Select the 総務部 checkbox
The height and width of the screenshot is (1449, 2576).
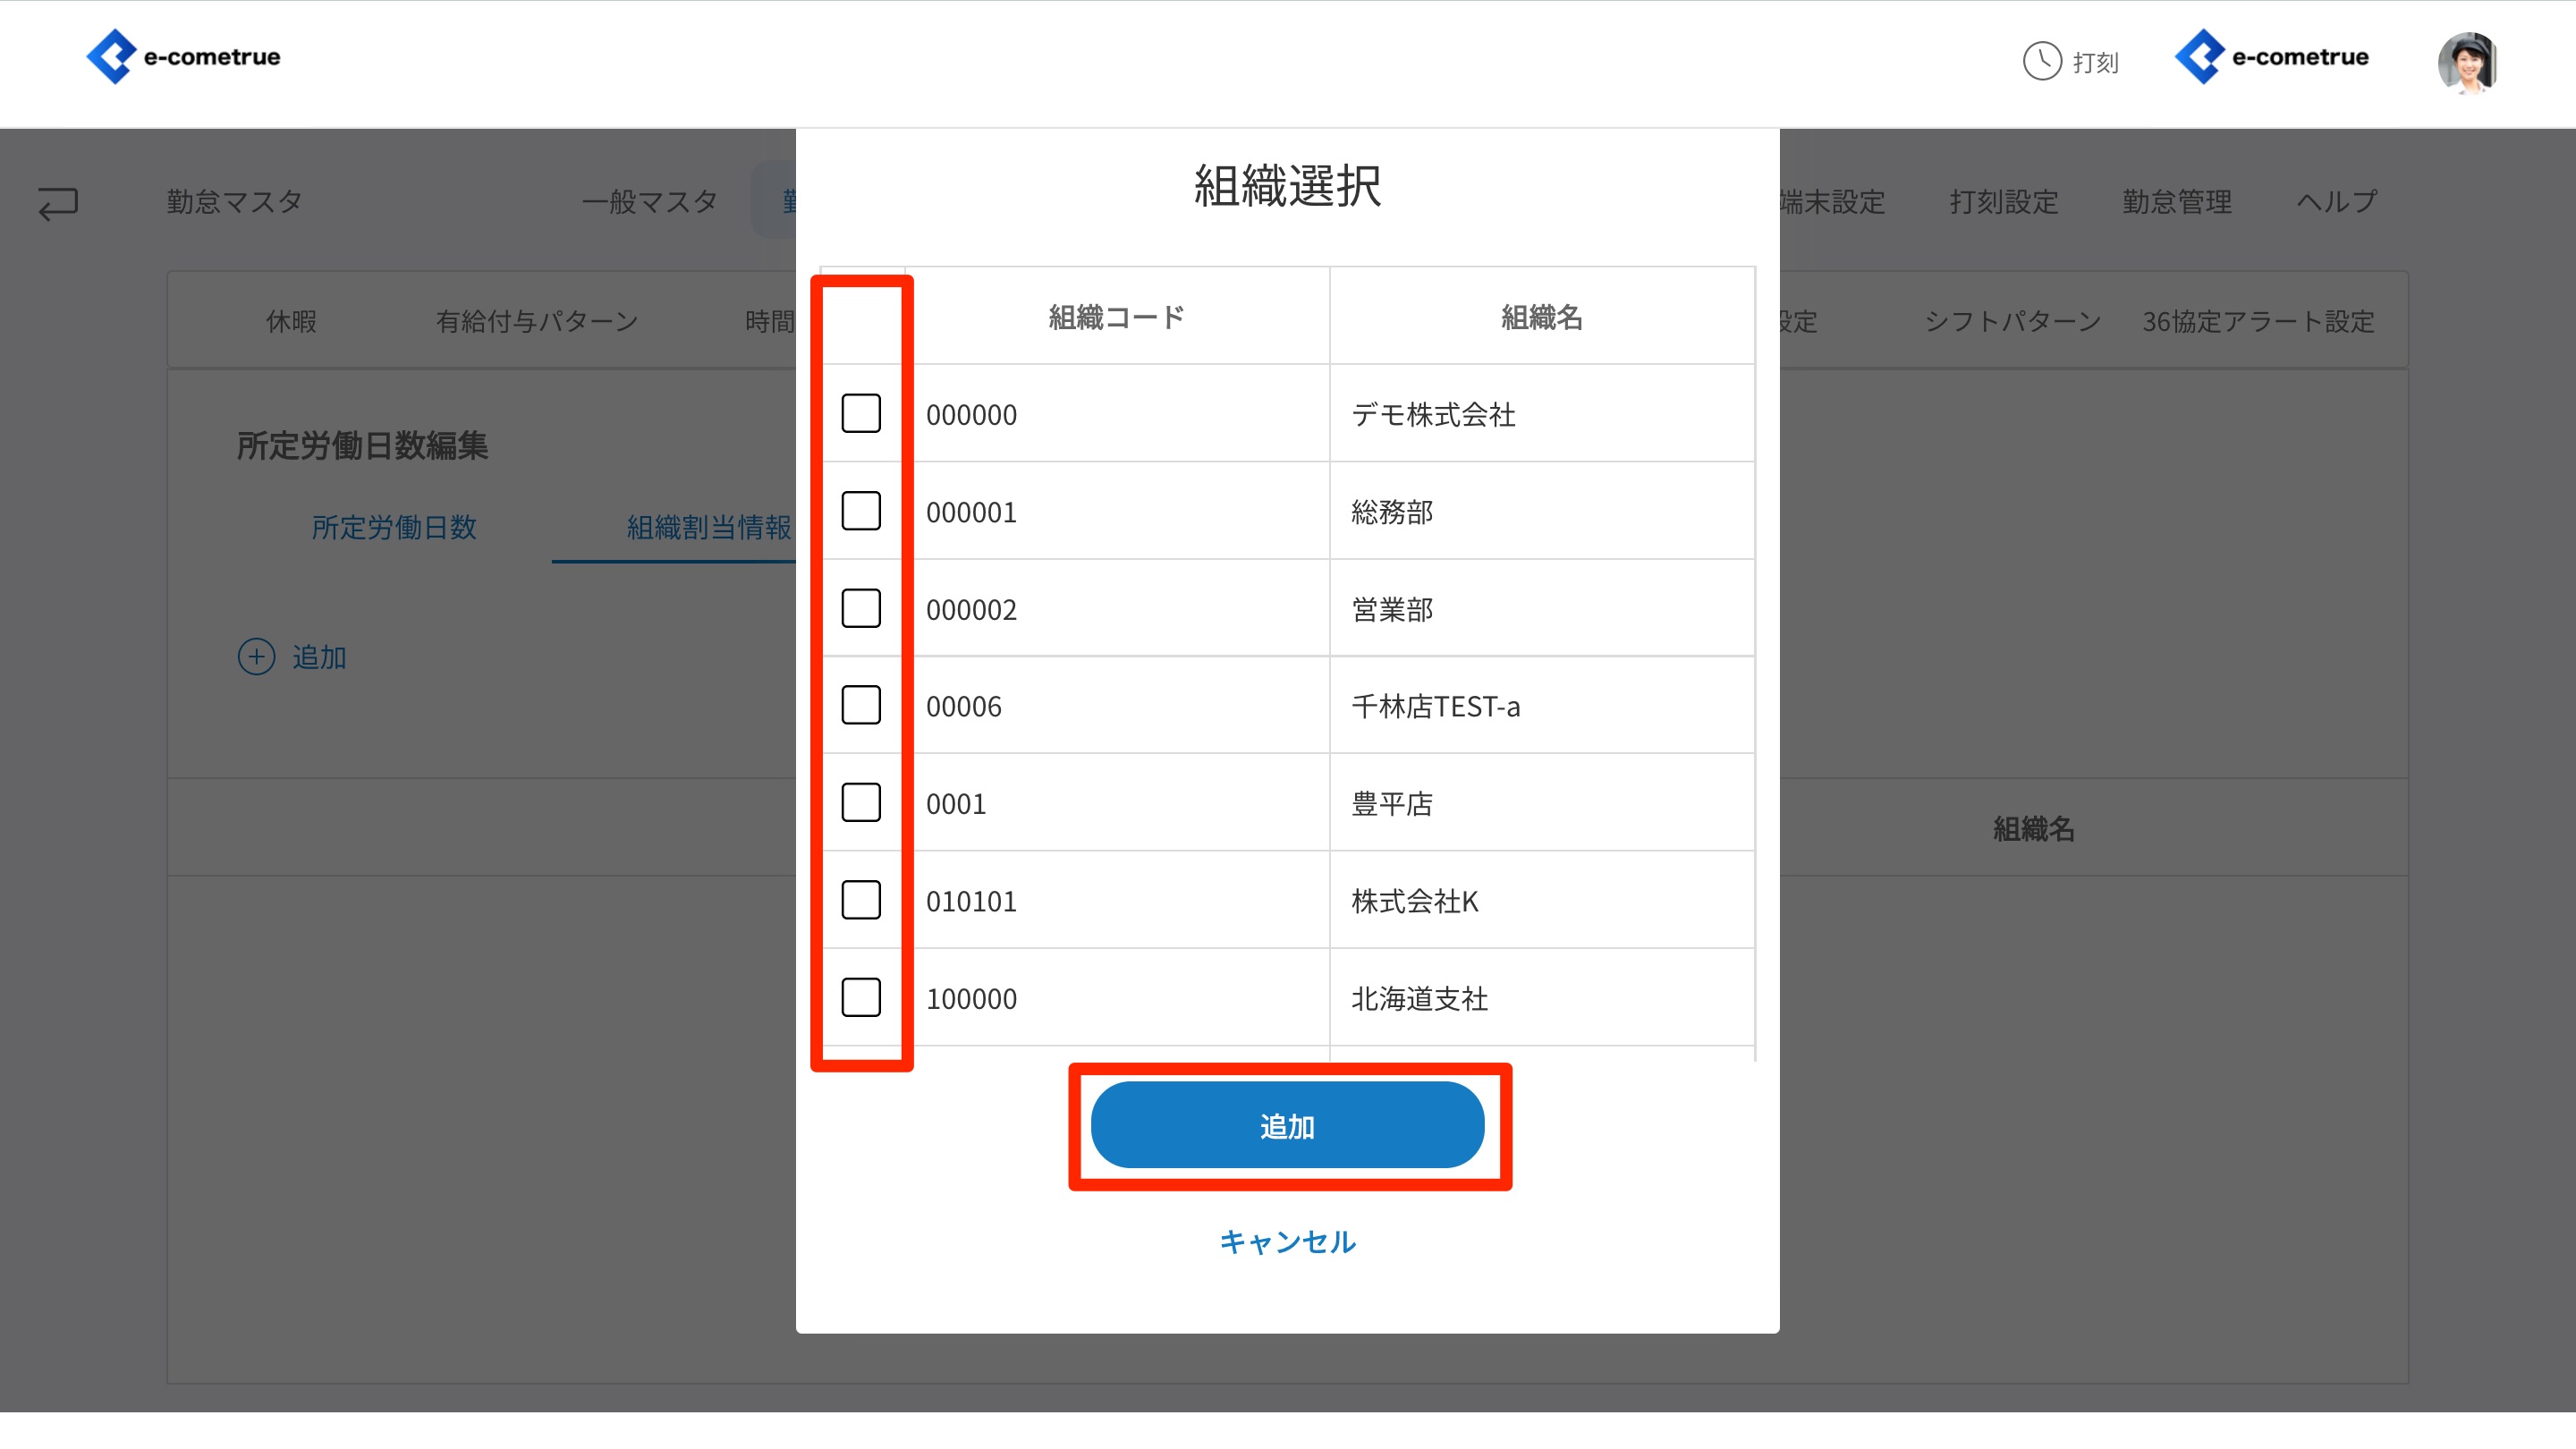pyautogui.click(x=860, y=511)
